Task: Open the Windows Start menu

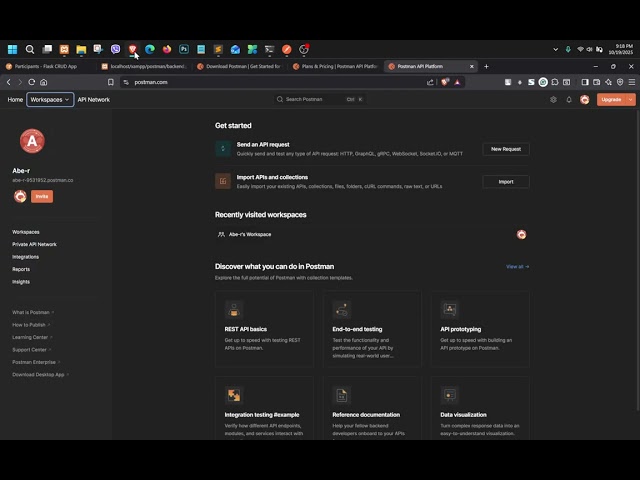Action: (12, 49)
